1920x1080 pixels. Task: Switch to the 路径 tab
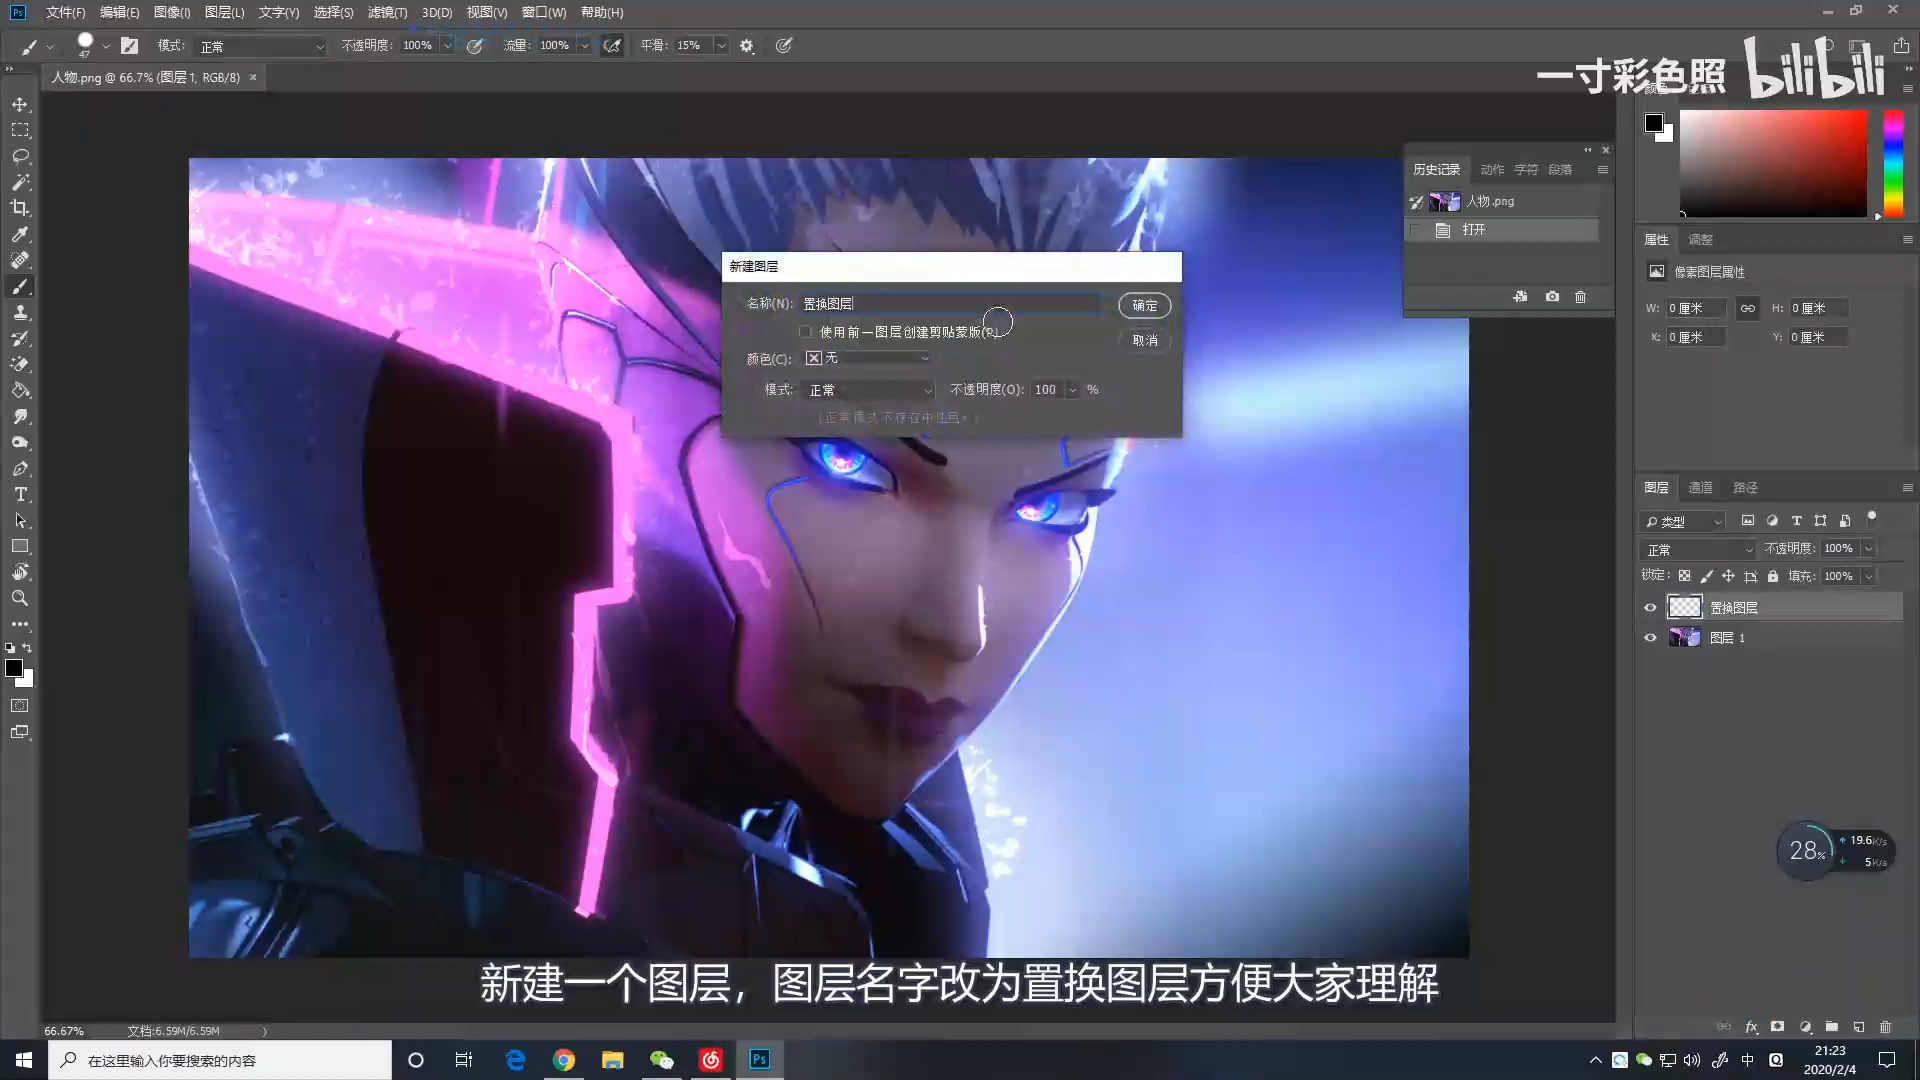click(1745, 488)
